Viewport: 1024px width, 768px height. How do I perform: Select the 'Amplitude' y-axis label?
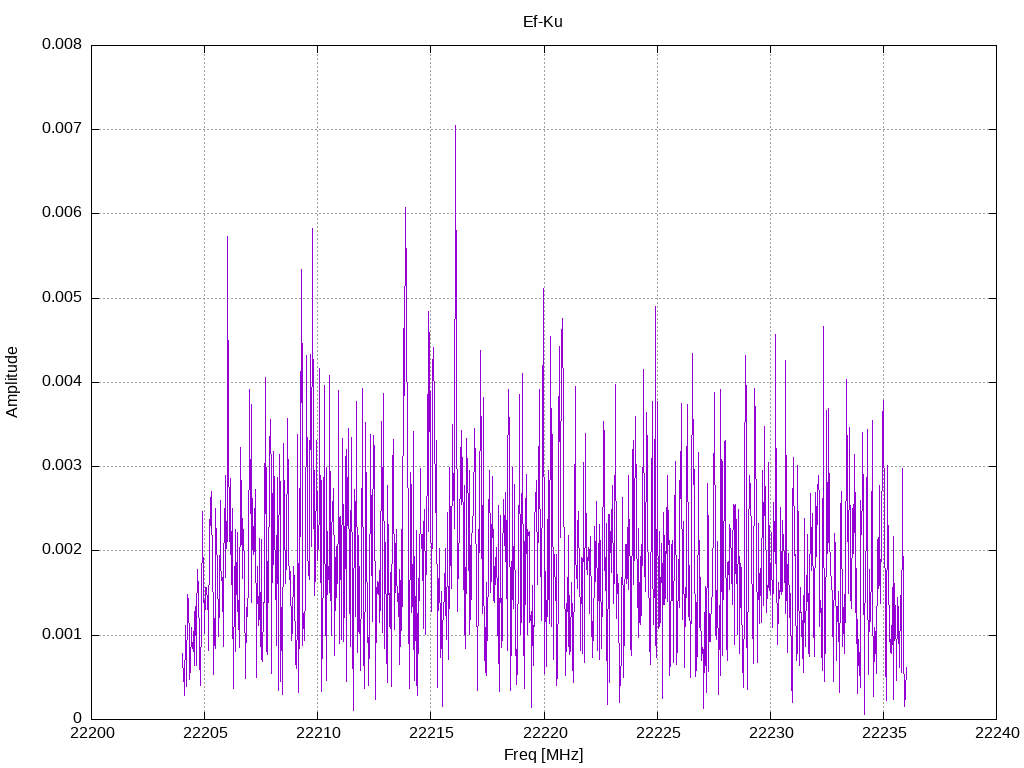[x=12, y=382]
